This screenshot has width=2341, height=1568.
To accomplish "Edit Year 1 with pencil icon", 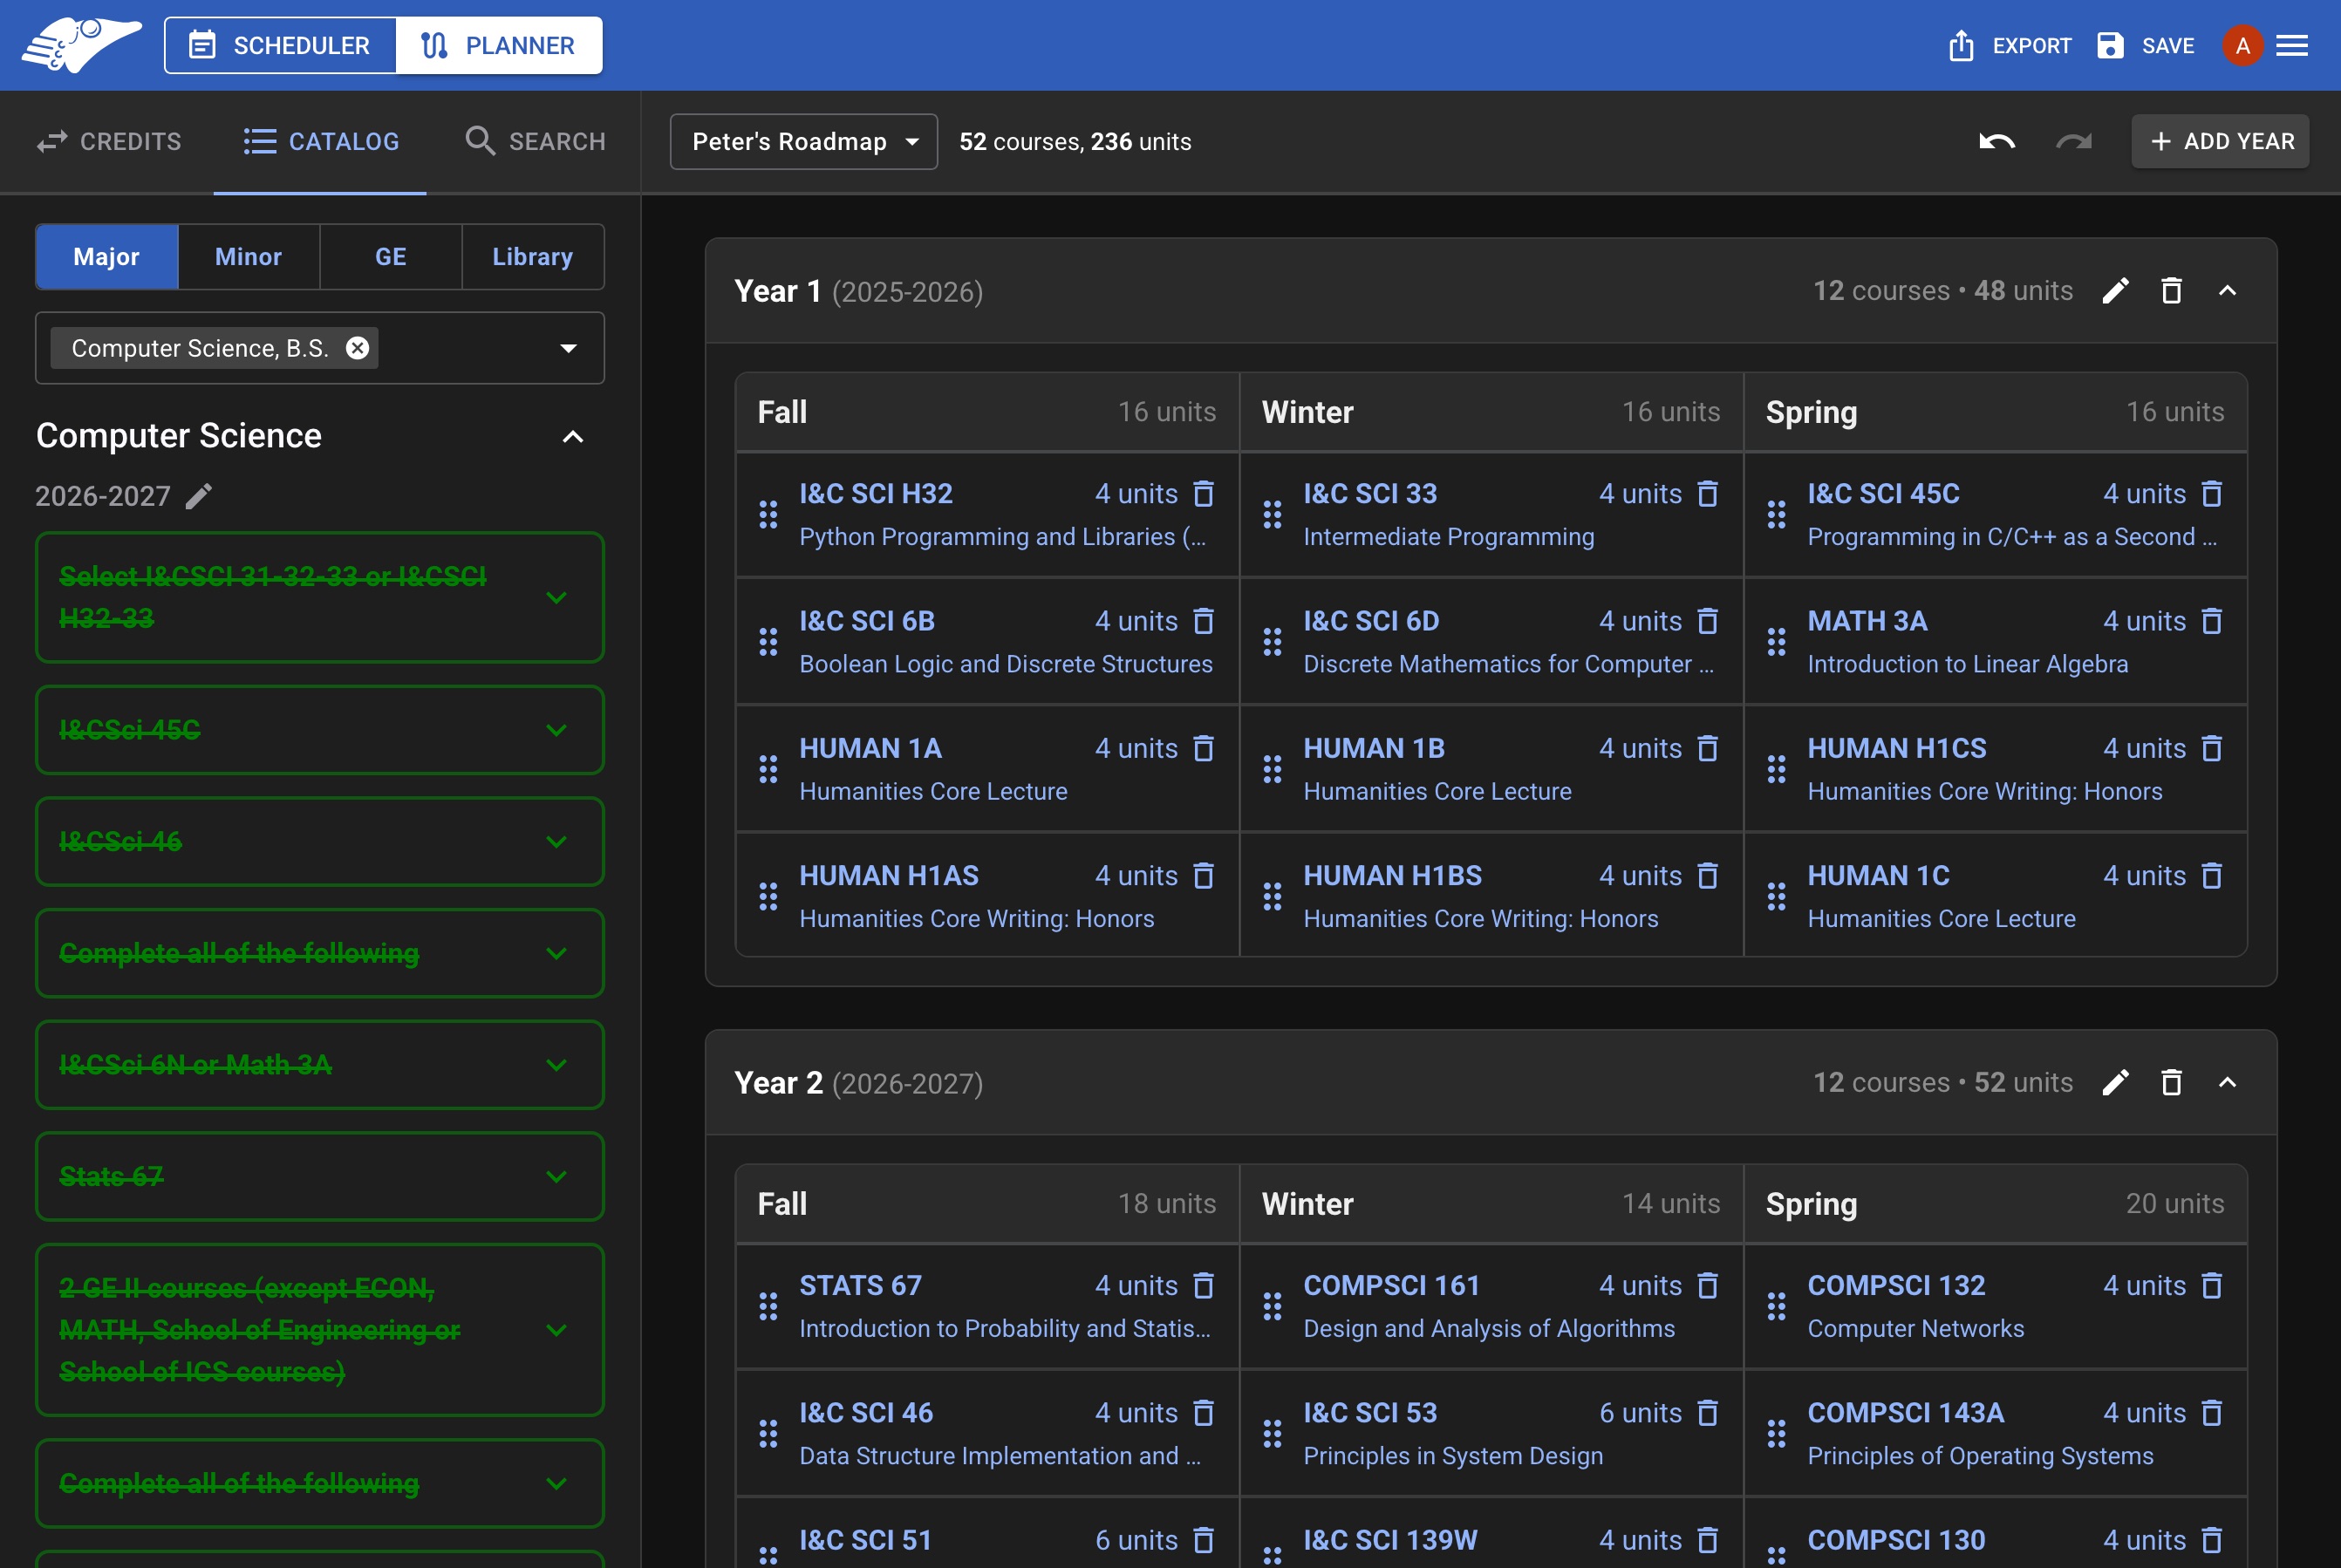I will [x=2115, y=291].
